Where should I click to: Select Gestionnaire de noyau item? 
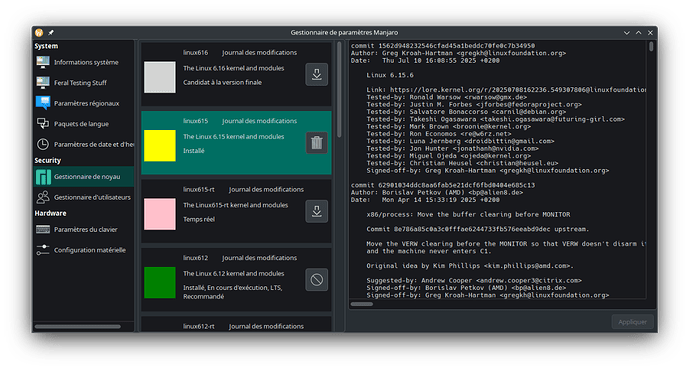pos(83,176)
